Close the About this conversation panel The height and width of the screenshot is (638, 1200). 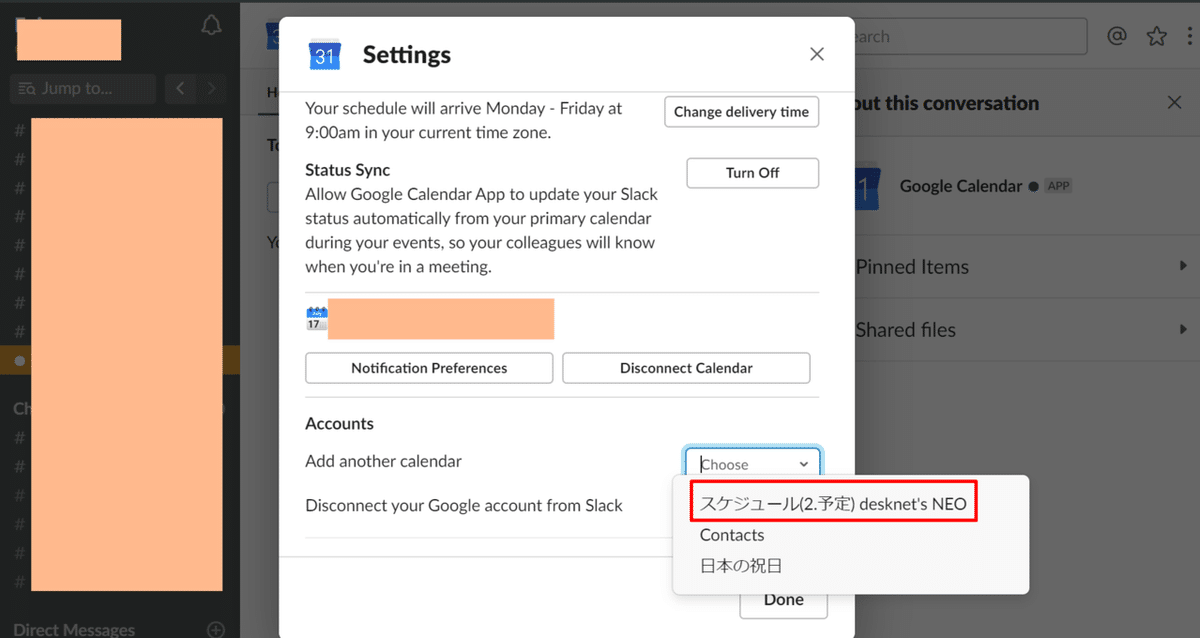pyautogui.click(x=1175, y=103)
